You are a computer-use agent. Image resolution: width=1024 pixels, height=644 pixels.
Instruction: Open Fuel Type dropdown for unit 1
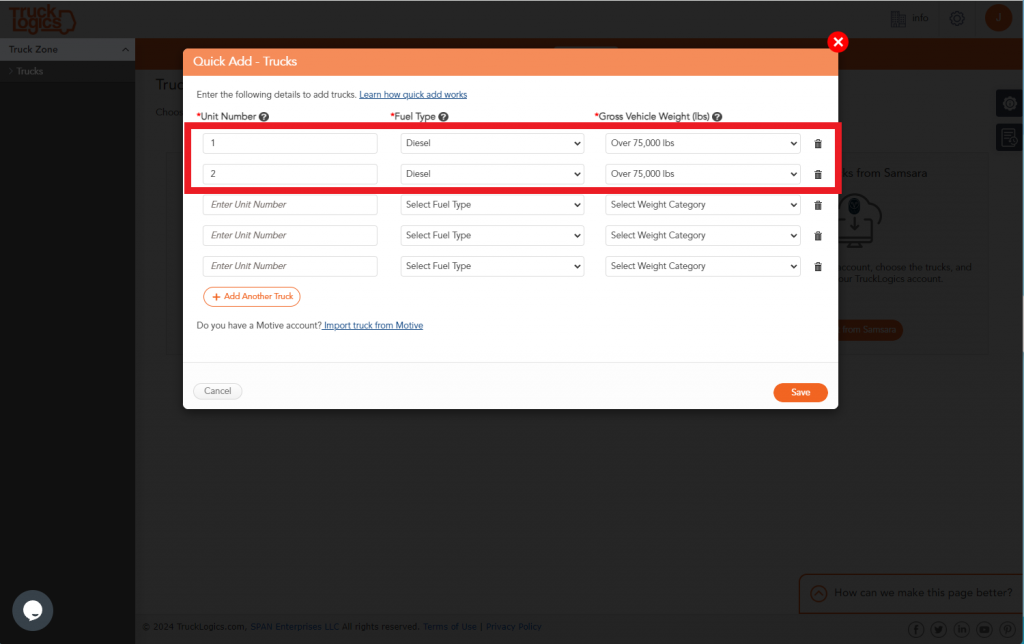click(x=492, y=144)
